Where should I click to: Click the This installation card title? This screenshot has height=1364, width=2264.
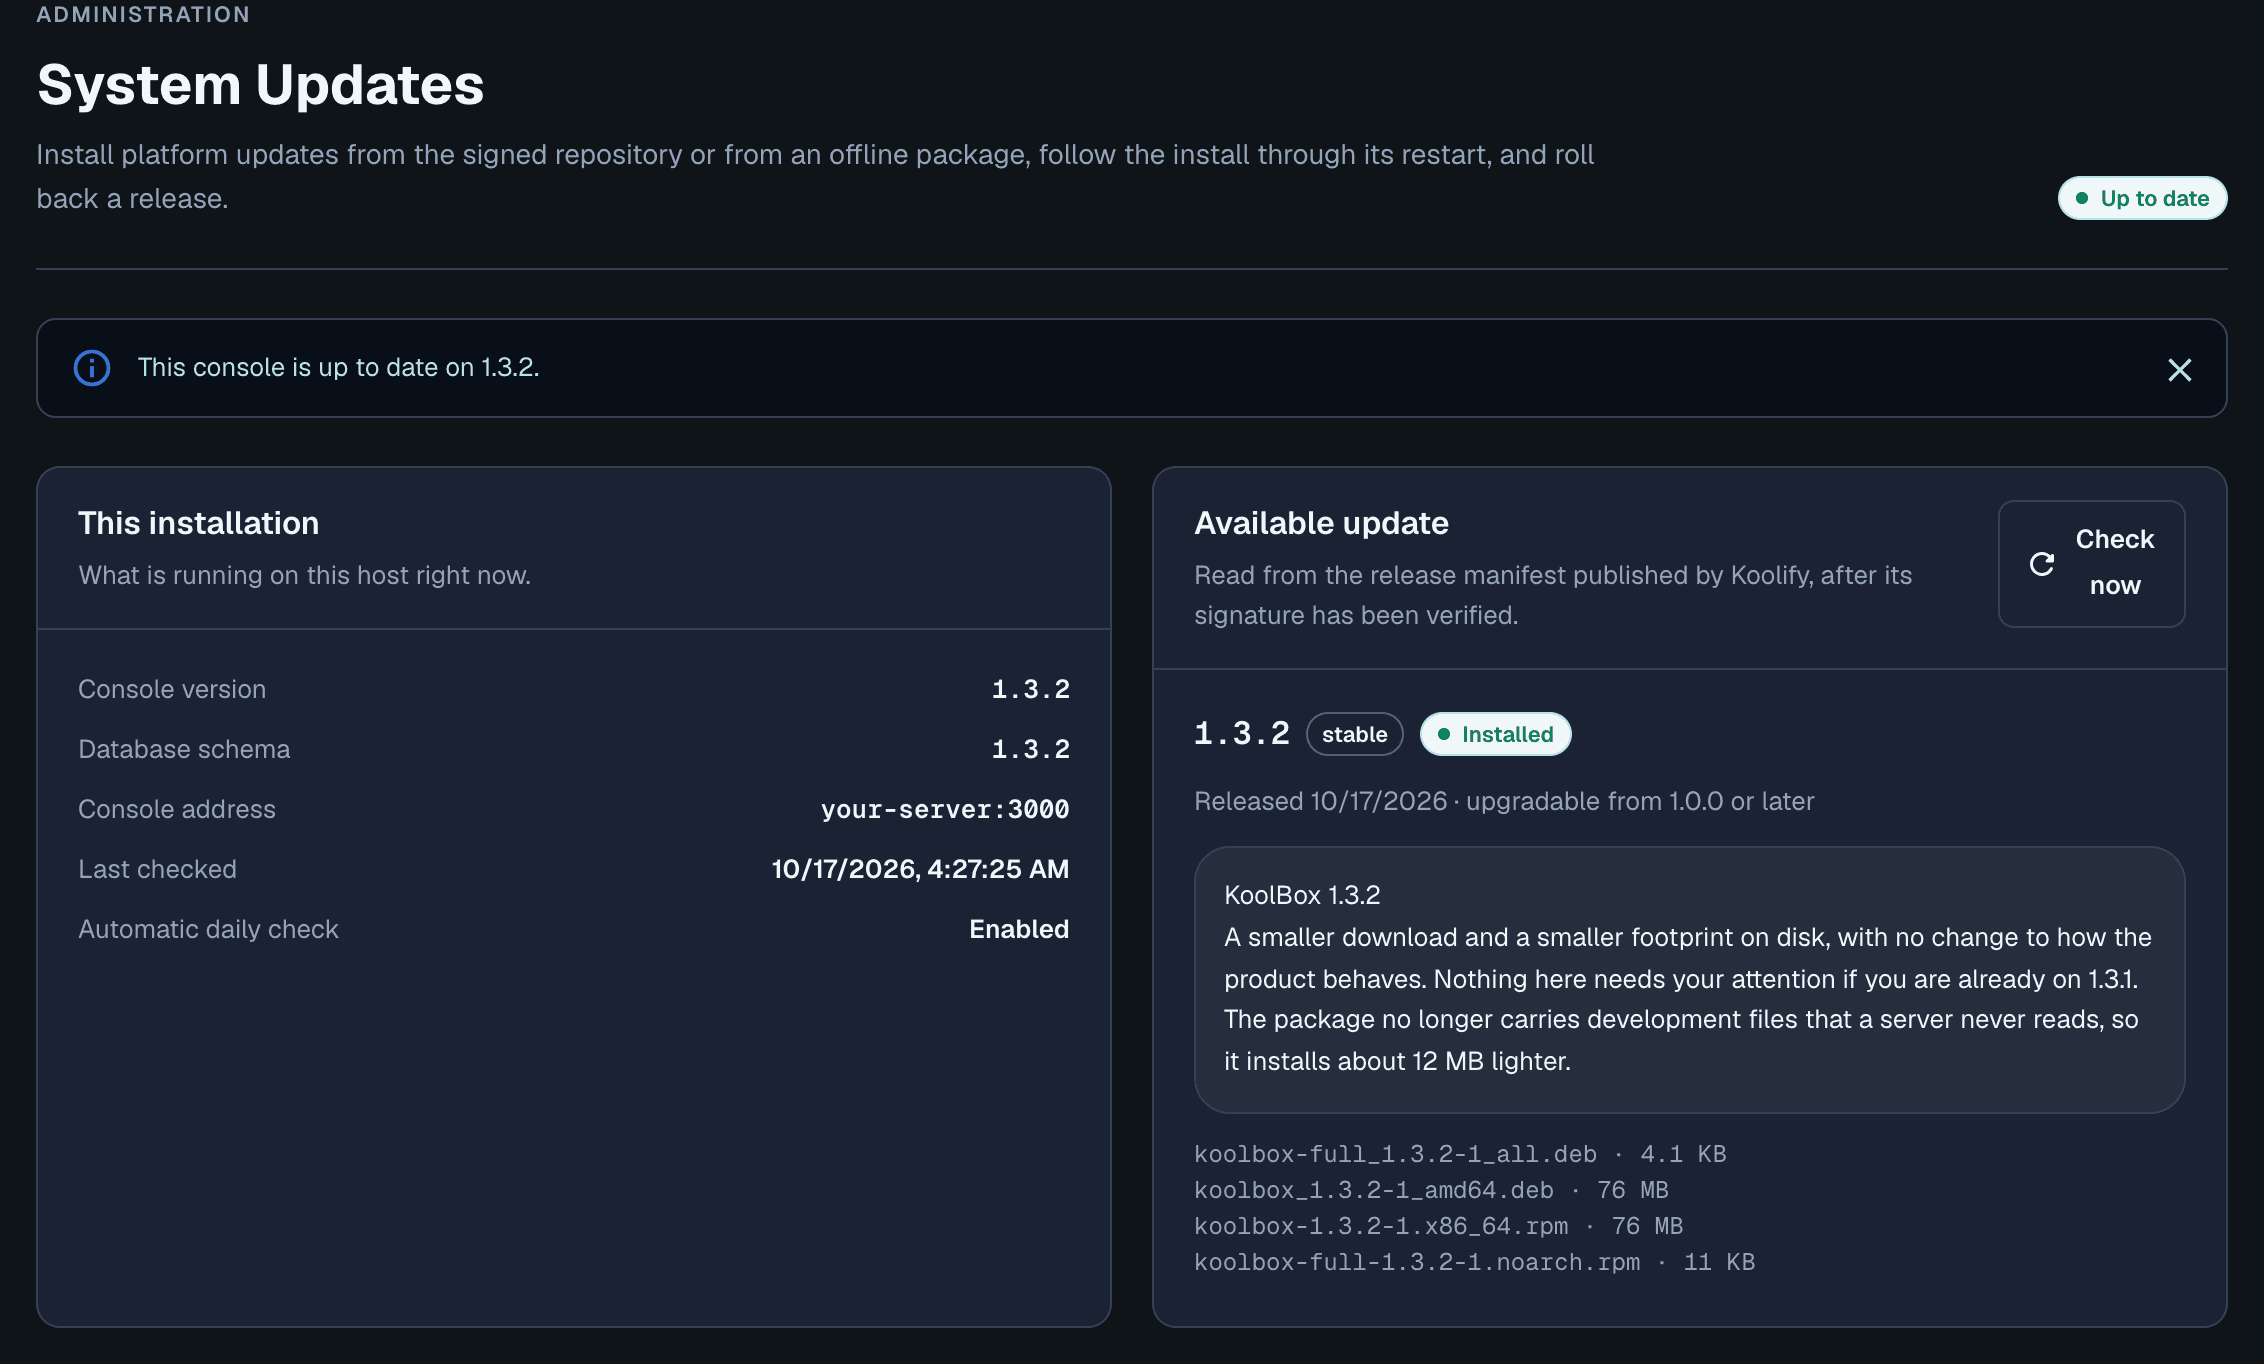pos(198,523)
